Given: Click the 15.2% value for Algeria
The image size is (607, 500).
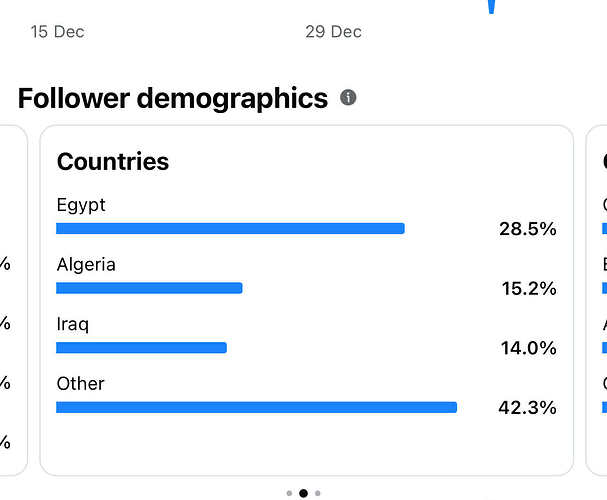Looking at the screenshot, I should pyautogui.click(x=528, y=289).
